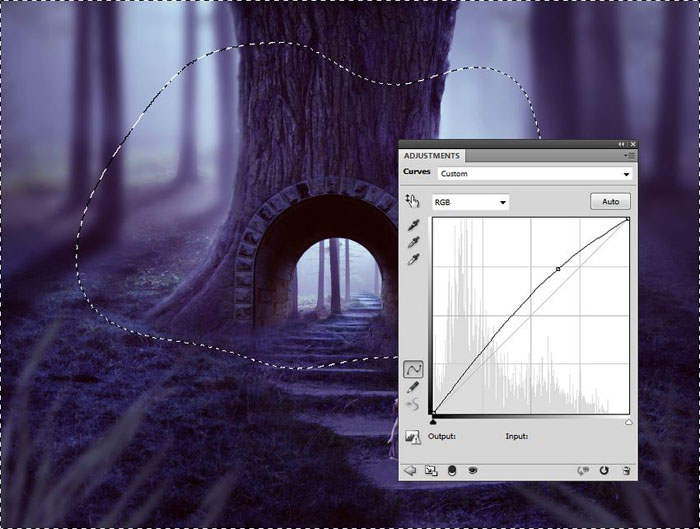Toggle clip to layer icon

pos(452,471)
